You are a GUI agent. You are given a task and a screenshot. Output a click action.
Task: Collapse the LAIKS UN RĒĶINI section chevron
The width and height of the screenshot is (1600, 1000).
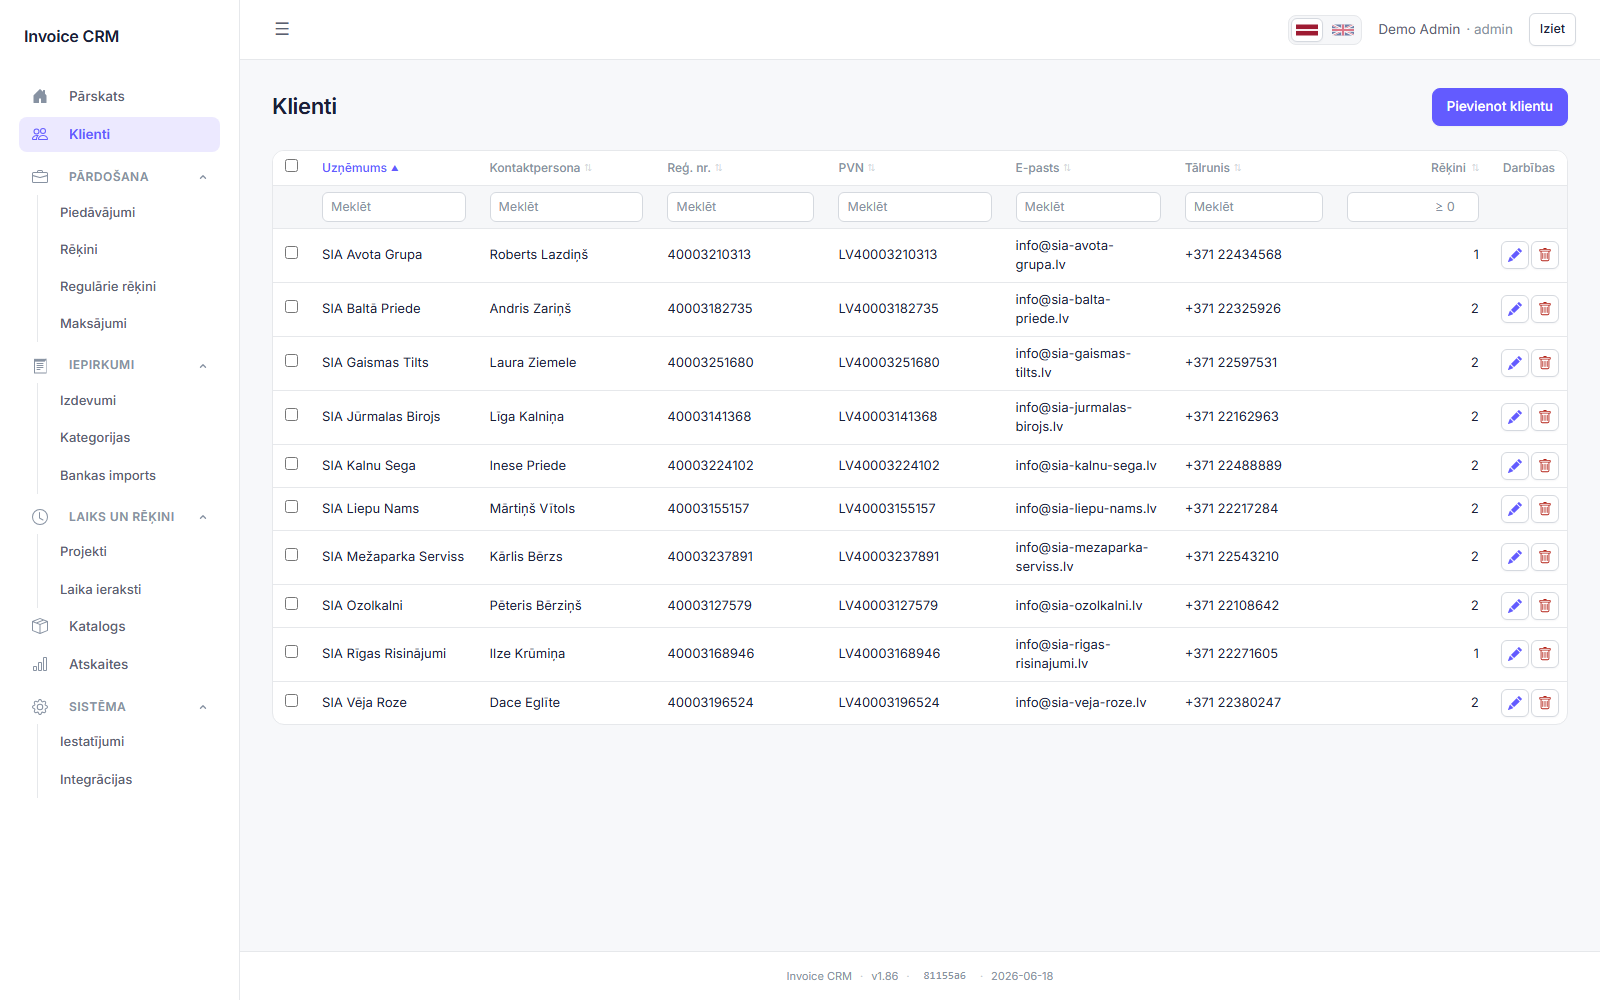(x=203, y=517)
